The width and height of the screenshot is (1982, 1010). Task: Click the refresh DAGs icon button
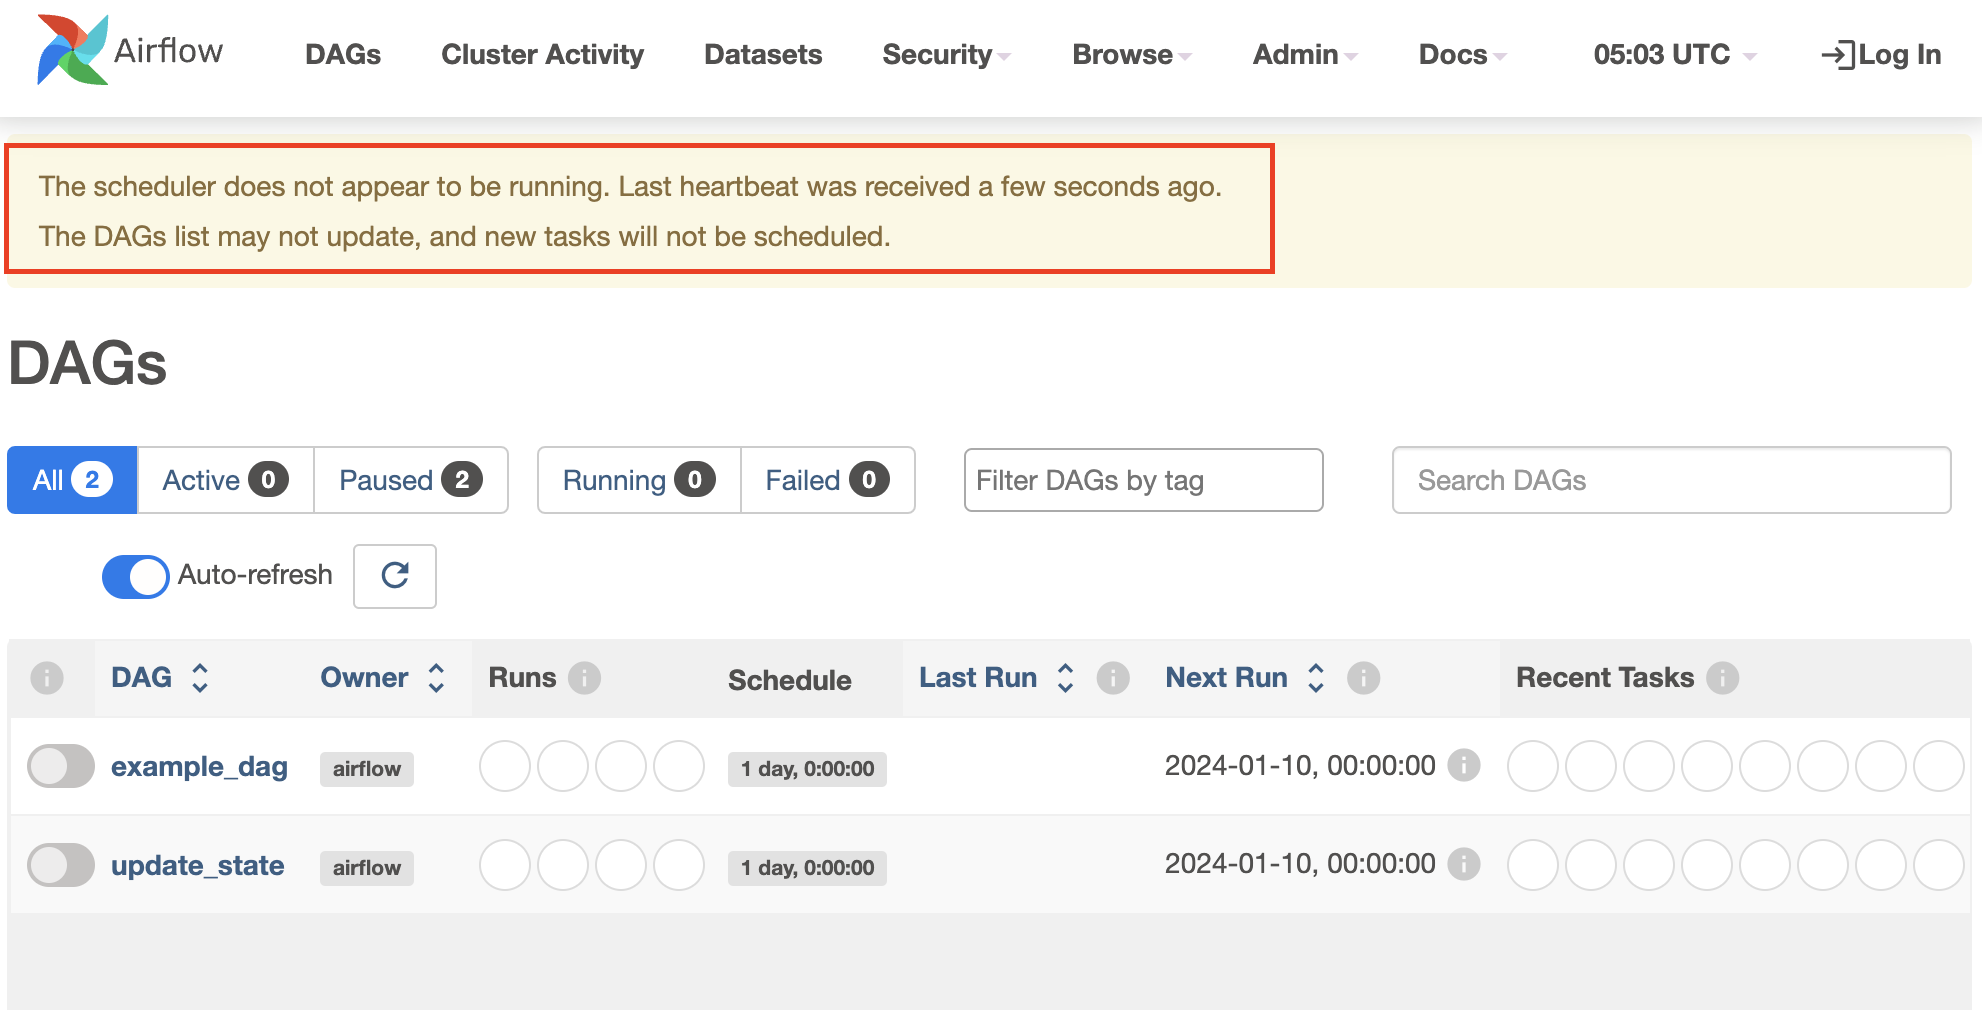[x=395, y=576]
